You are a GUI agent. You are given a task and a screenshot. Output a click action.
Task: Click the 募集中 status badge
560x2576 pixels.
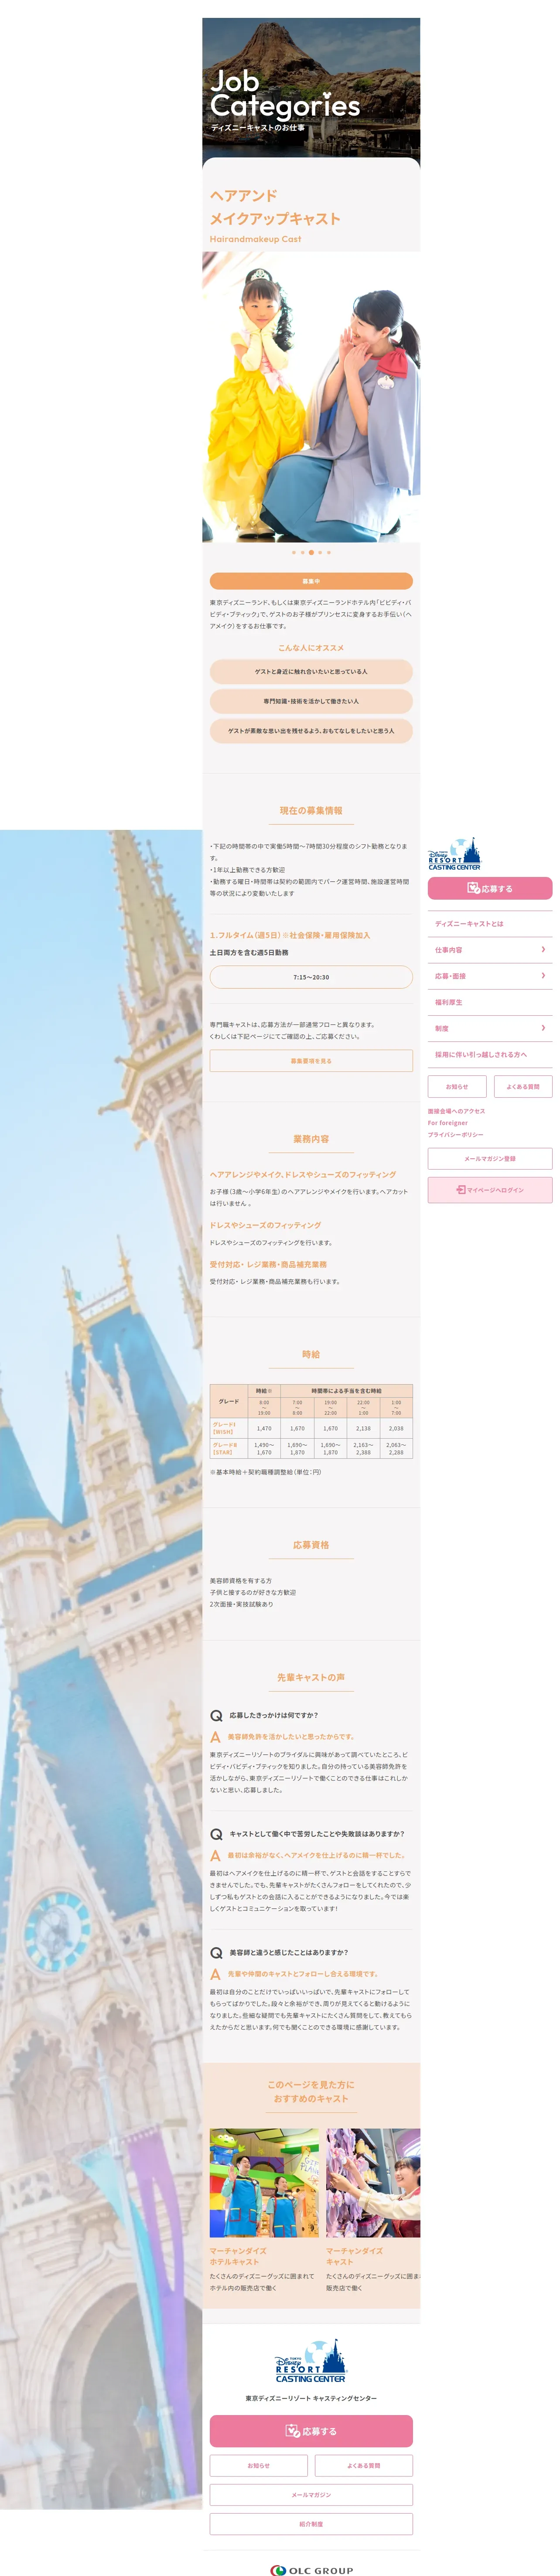(x=311, y=581)
